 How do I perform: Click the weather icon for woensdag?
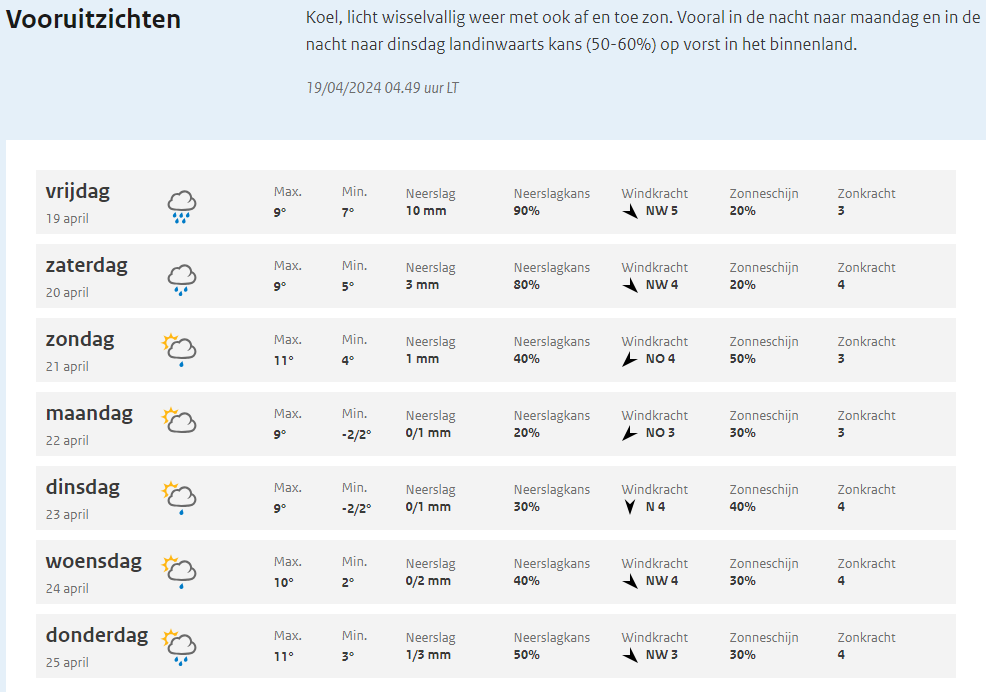(x=179, y=572)
